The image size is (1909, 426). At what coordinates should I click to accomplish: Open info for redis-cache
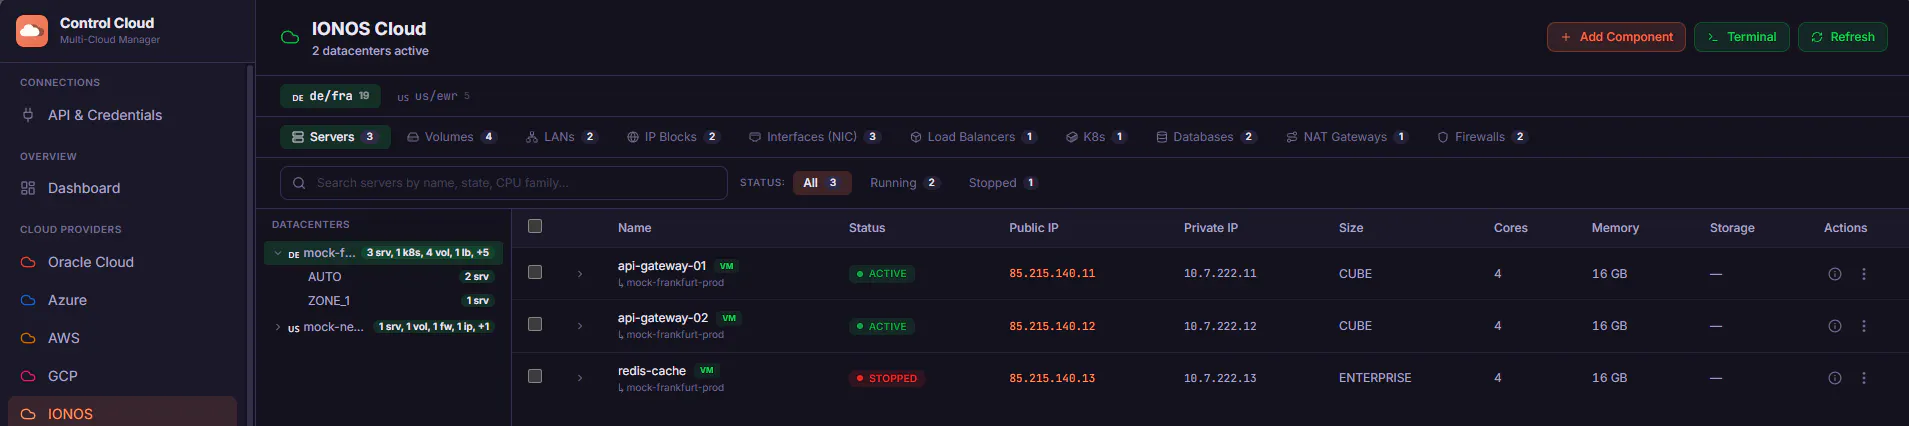1835,378
